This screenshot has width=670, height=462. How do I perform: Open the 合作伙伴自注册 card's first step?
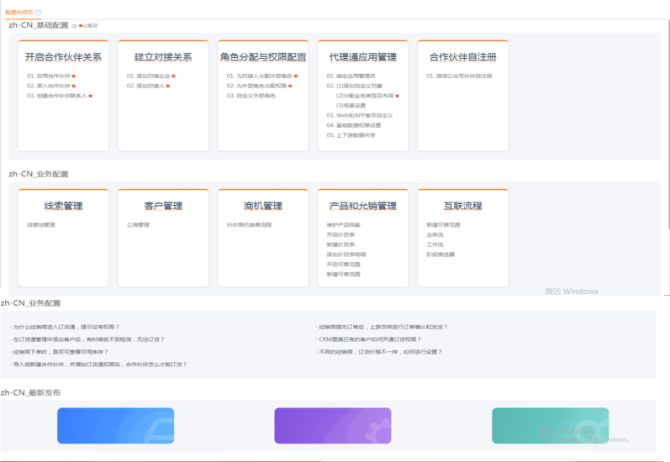pyautogui.click(x=458, y=75)
